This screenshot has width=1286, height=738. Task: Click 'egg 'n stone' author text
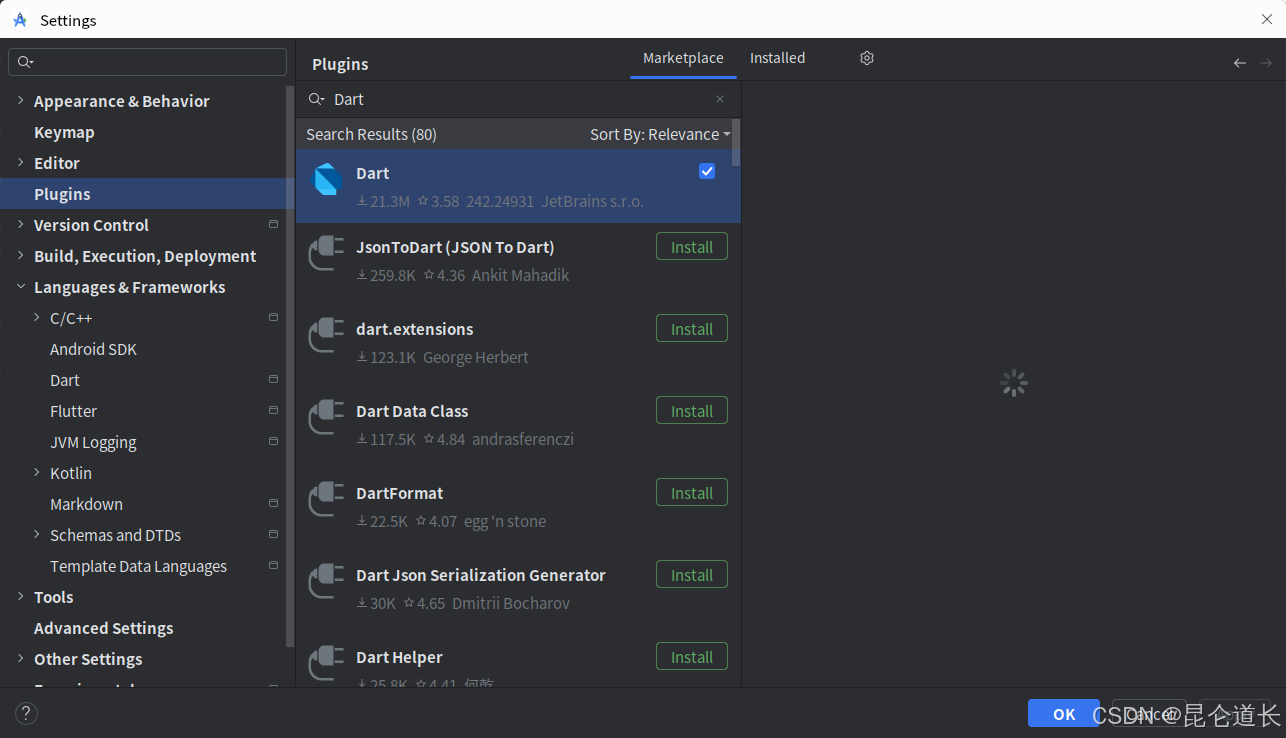coord(505,521)
